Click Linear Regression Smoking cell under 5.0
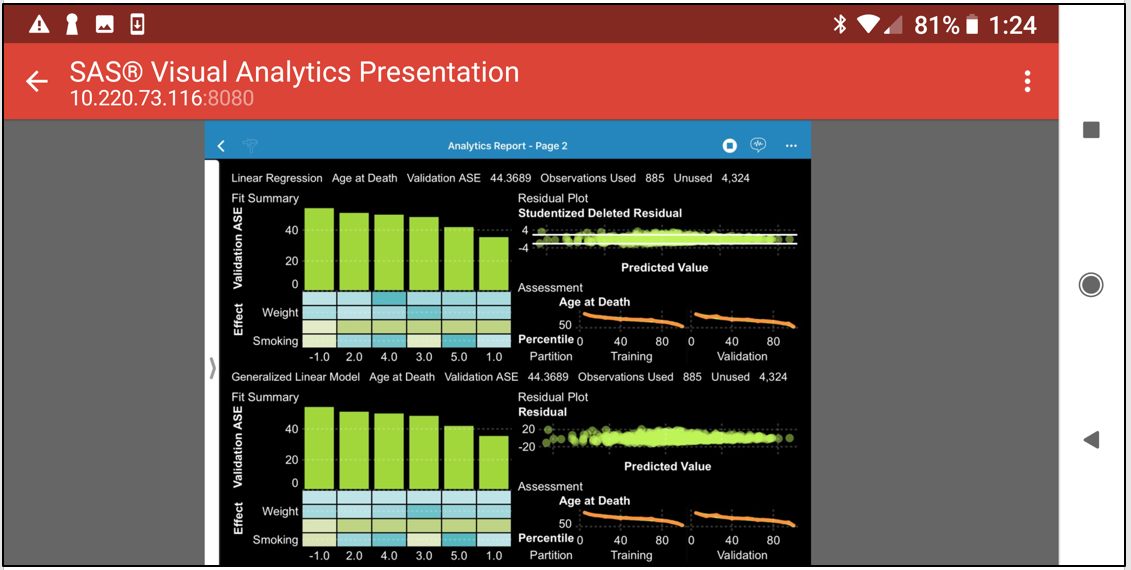The image size is (1131, 570). coord(459,341)
